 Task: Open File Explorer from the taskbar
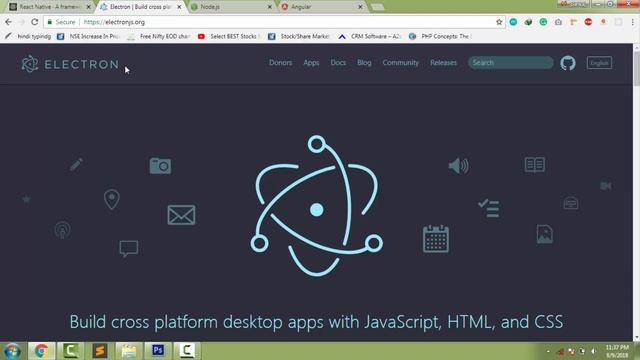(x=129, y=351)
